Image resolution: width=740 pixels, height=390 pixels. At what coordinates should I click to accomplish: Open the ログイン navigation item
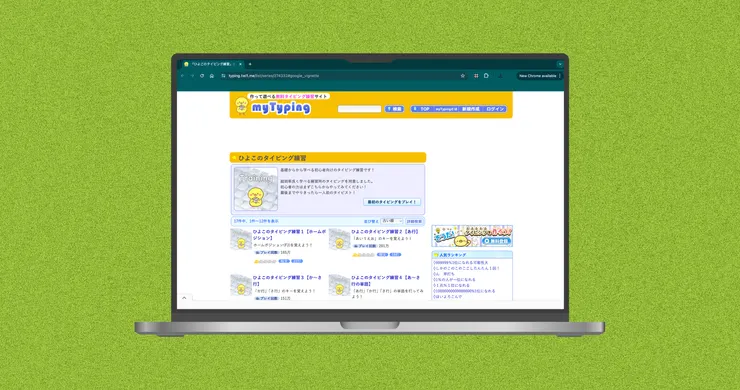(495, 109)
